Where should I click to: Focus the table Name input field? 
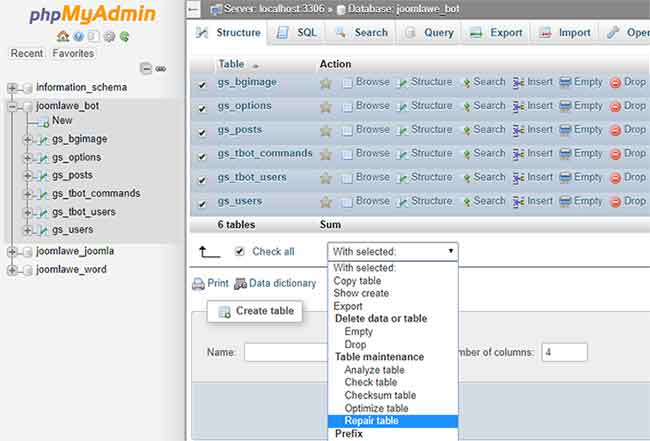coord(286,352)
